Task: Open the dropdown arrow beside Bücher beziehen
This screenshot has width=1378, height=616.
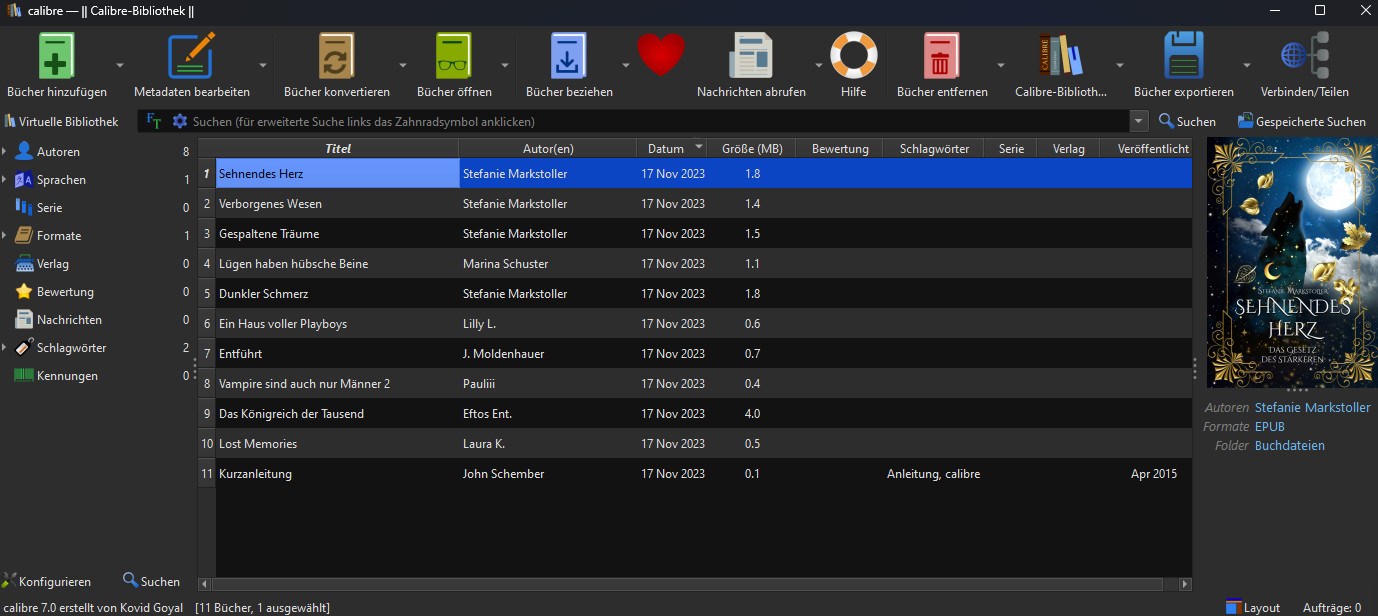Action: pyautogui.click(x=626, y=65)
